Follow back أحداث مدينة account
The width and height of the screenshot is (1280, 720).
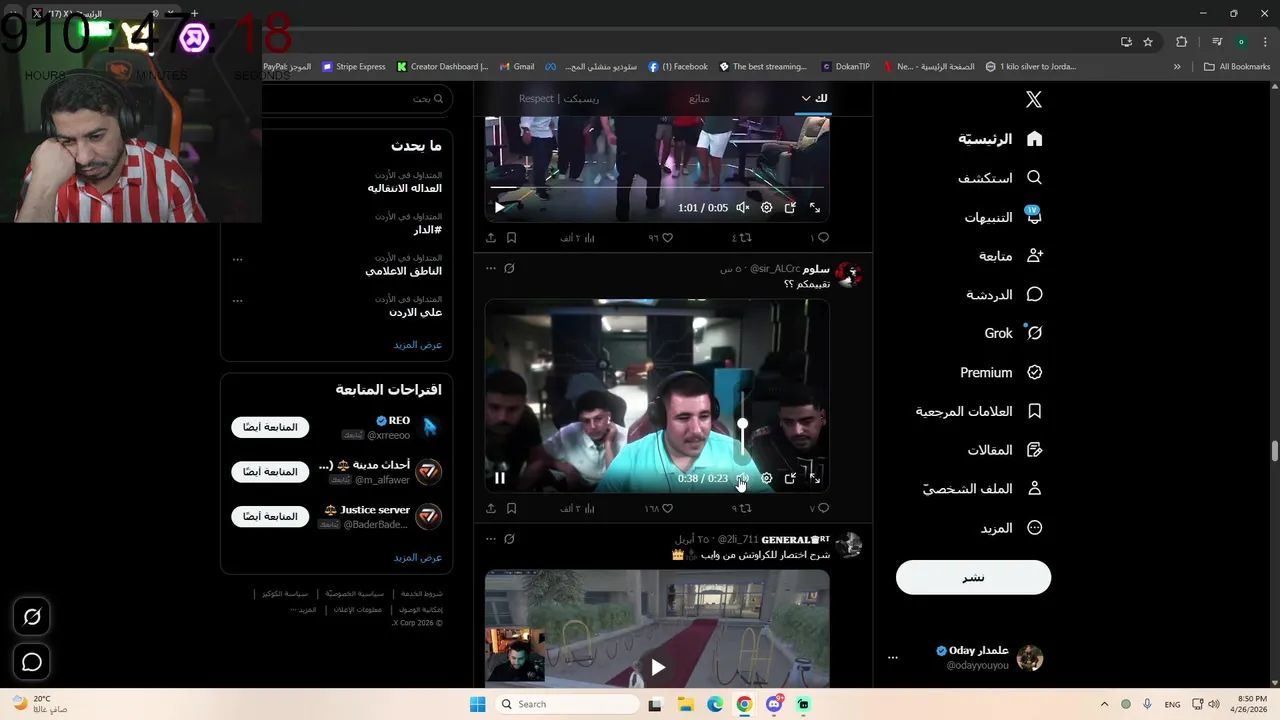pos(271,471)
